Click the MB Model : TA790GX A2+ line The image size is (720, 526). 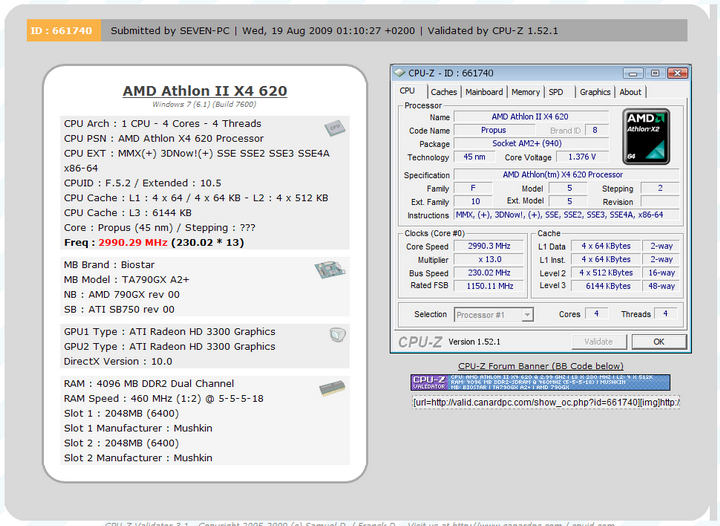127,280
